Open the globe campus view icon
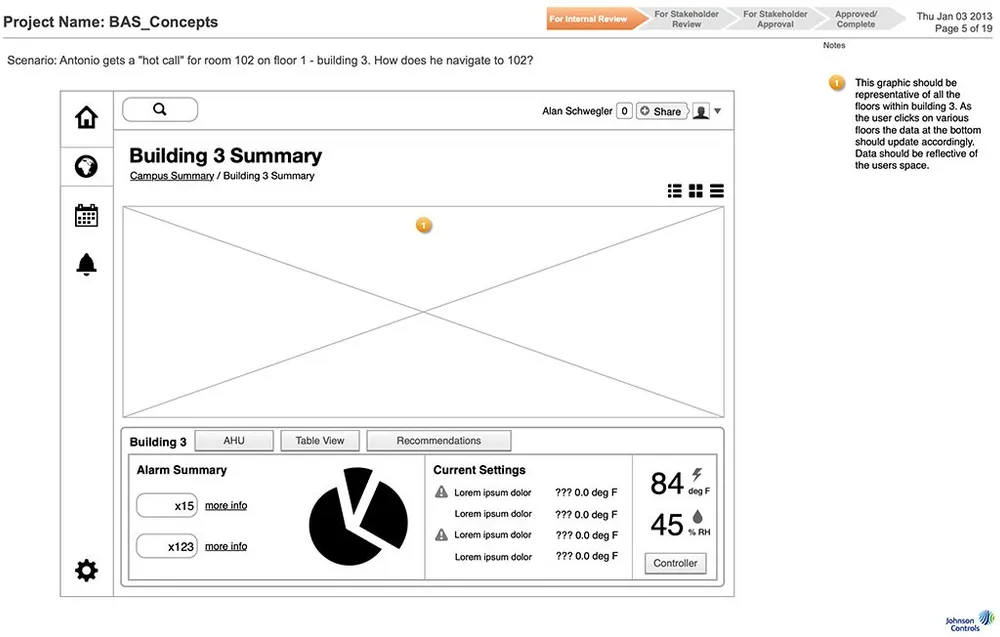The width and height of the screenshot is (1000, 637). pyautogui.click(x=86, y=166)
